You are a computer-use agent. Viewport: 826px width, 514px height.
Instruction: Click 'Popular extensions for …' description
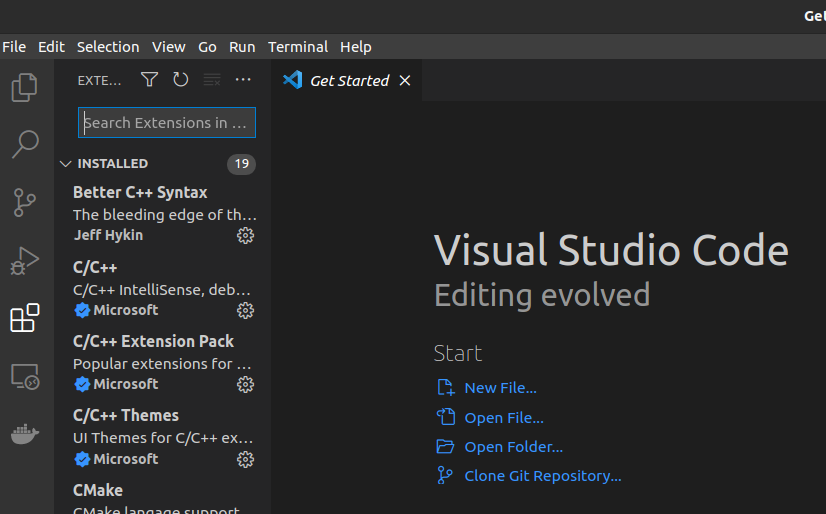[162, 364]
